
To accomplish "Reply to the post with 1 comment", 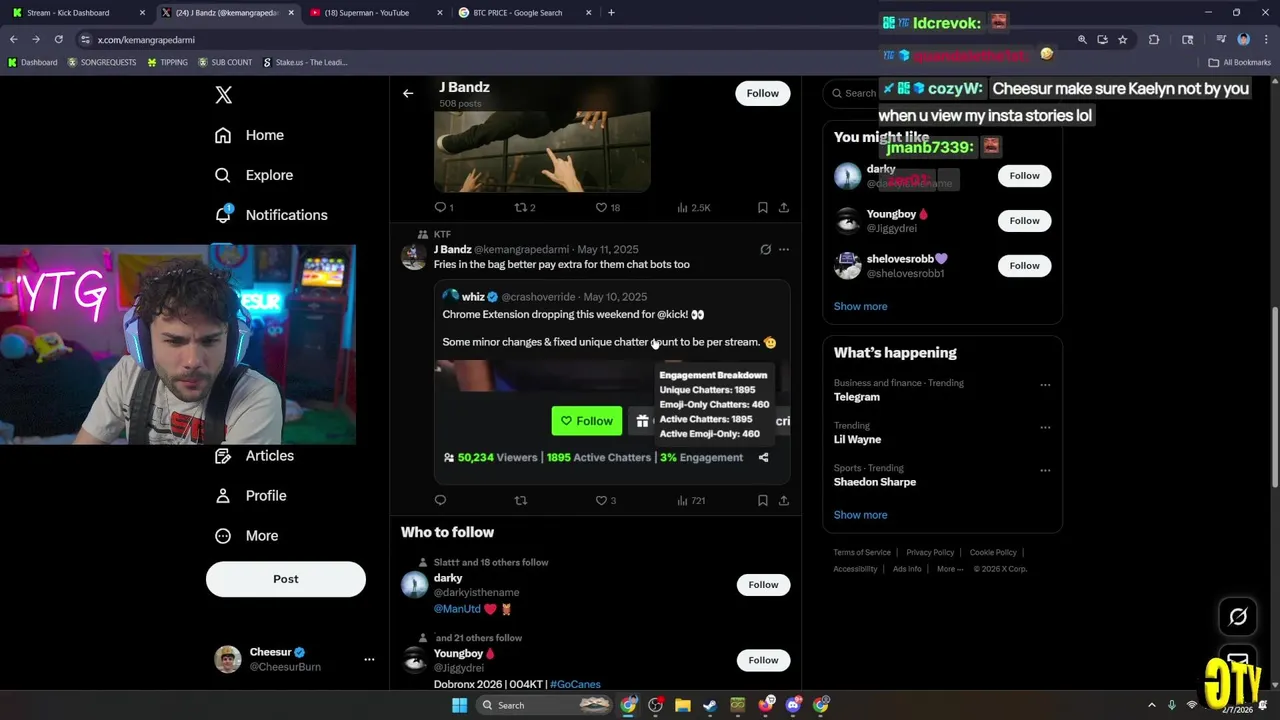I will 444,207.
